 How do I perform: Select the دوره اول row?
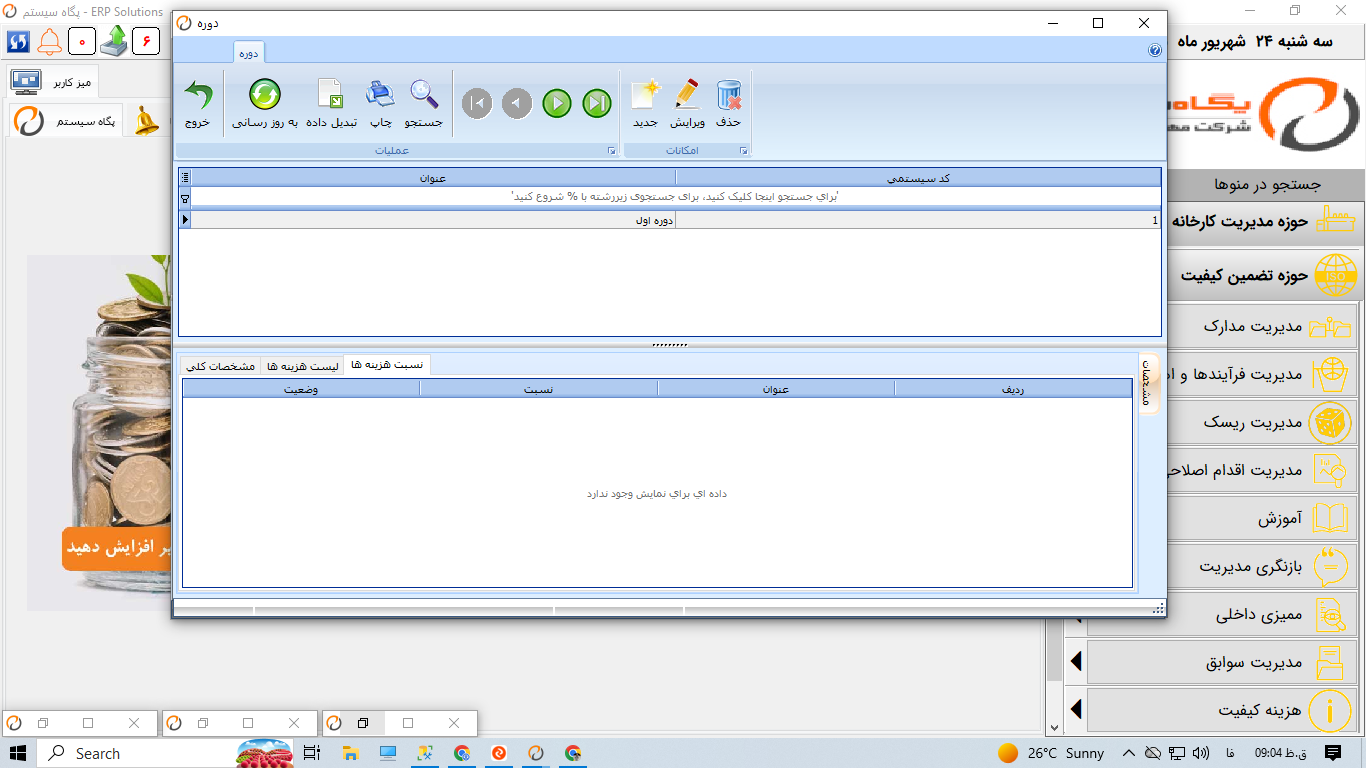tap(670, 220)
